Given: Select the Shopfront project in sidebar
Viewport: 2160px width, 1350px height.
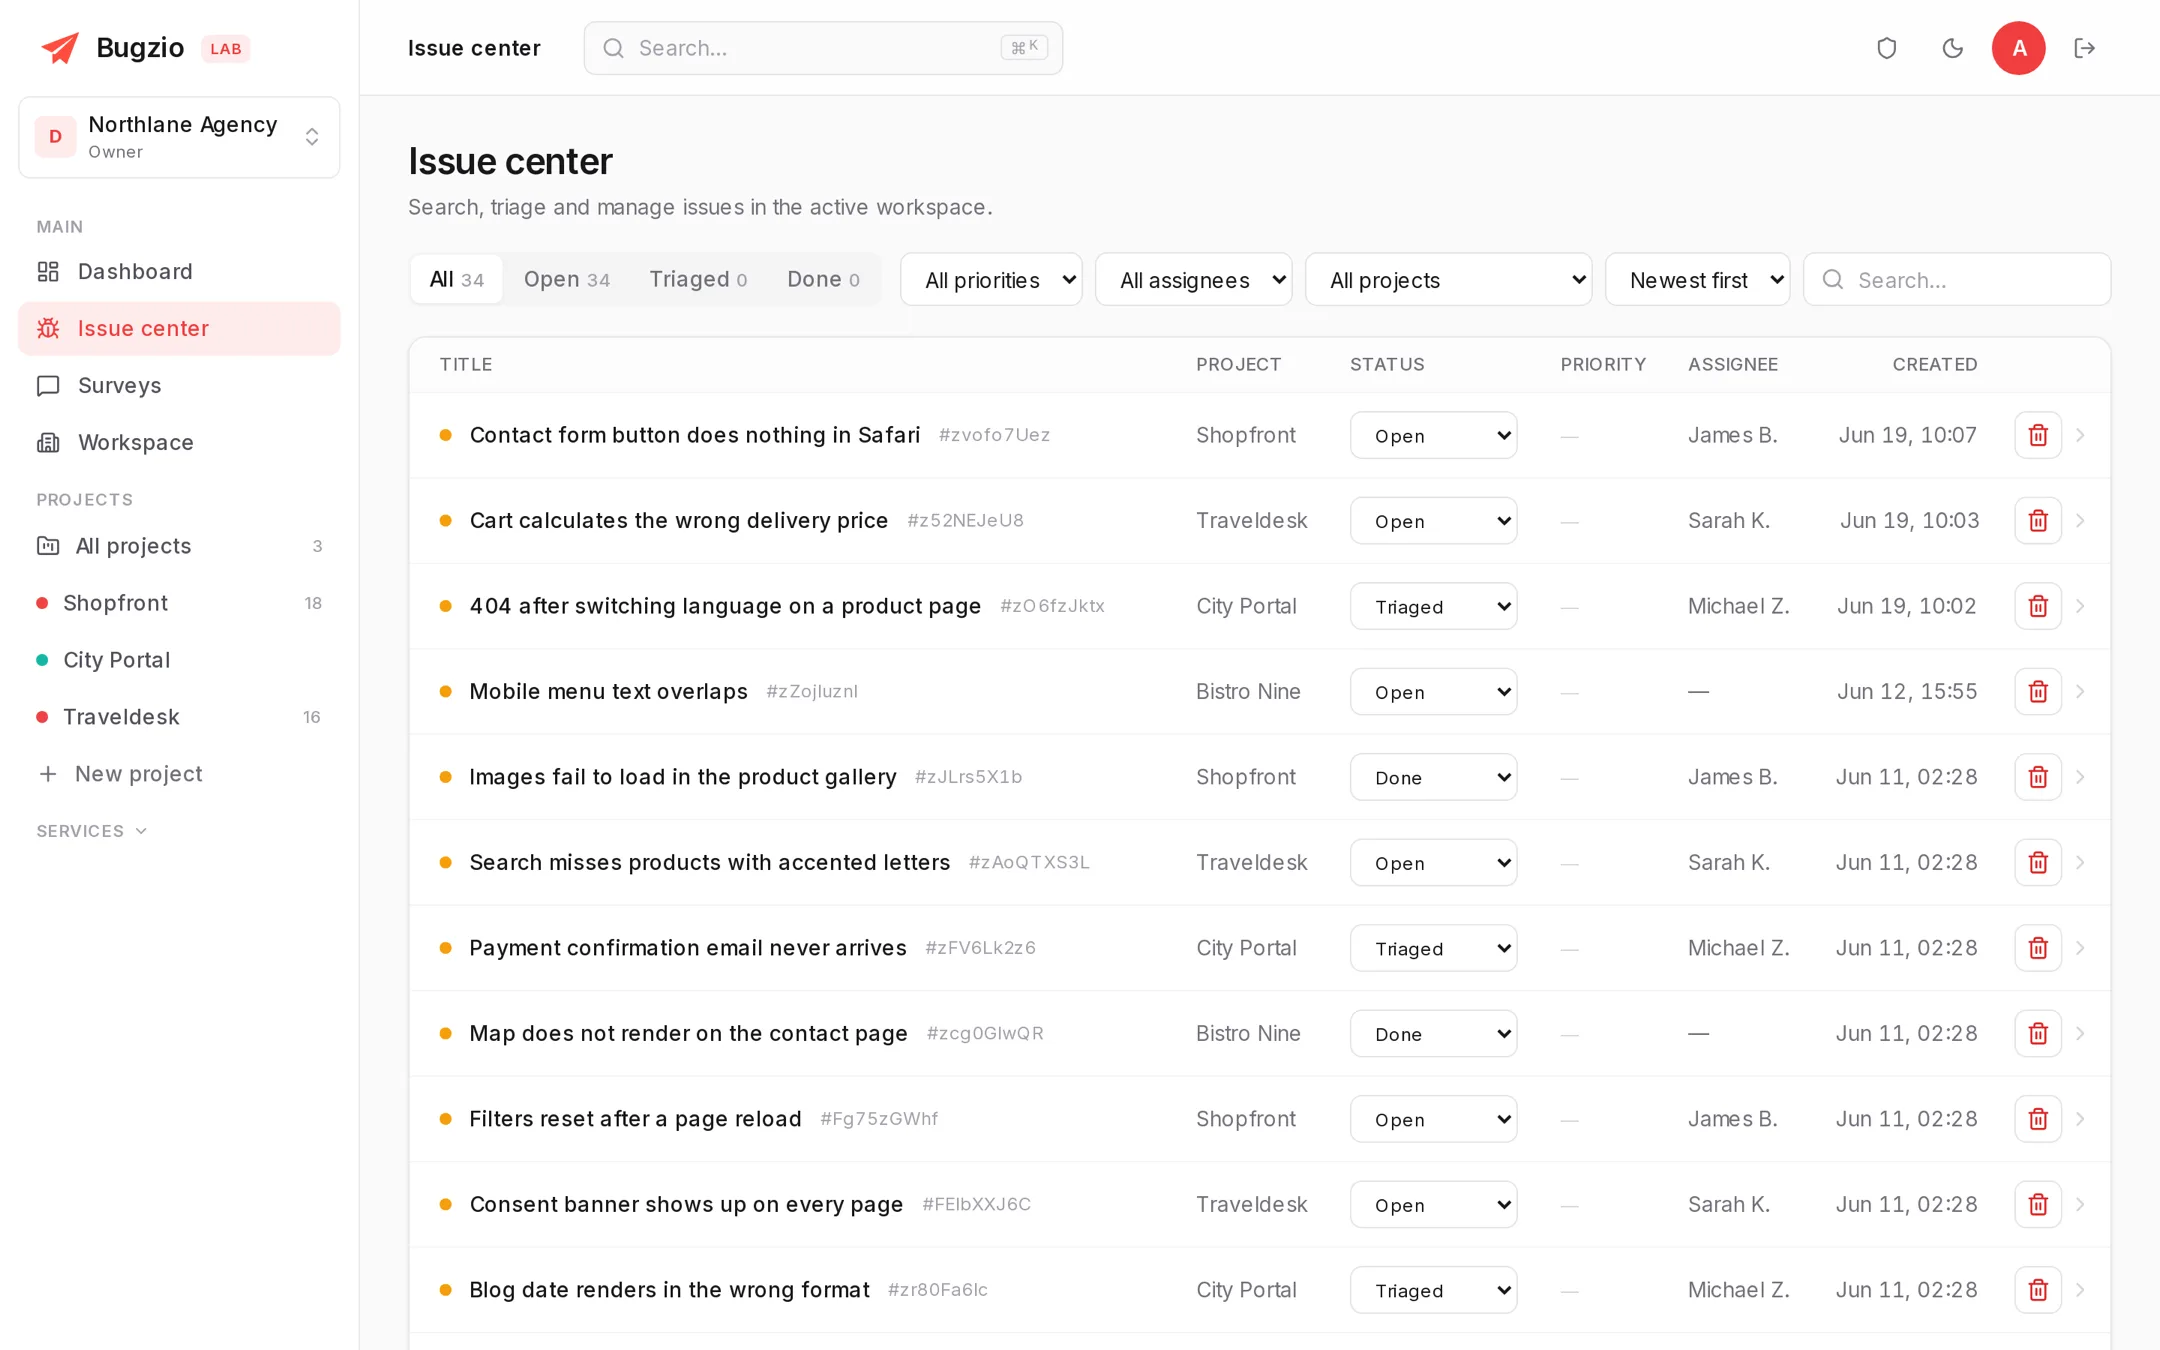Looking at the screenshot, I should [179, 603].
